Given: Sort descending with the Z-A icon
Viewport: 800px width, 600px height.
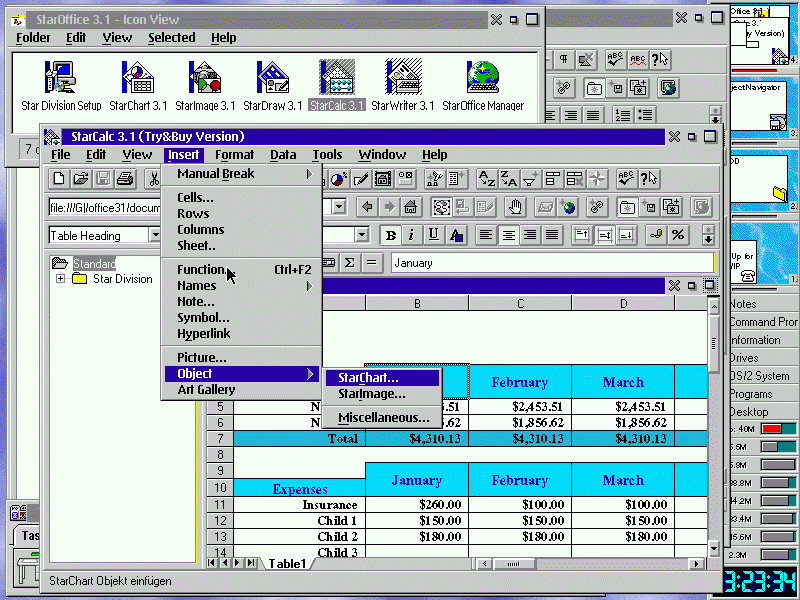Looking at the screenshot, I should pos(509,179).
